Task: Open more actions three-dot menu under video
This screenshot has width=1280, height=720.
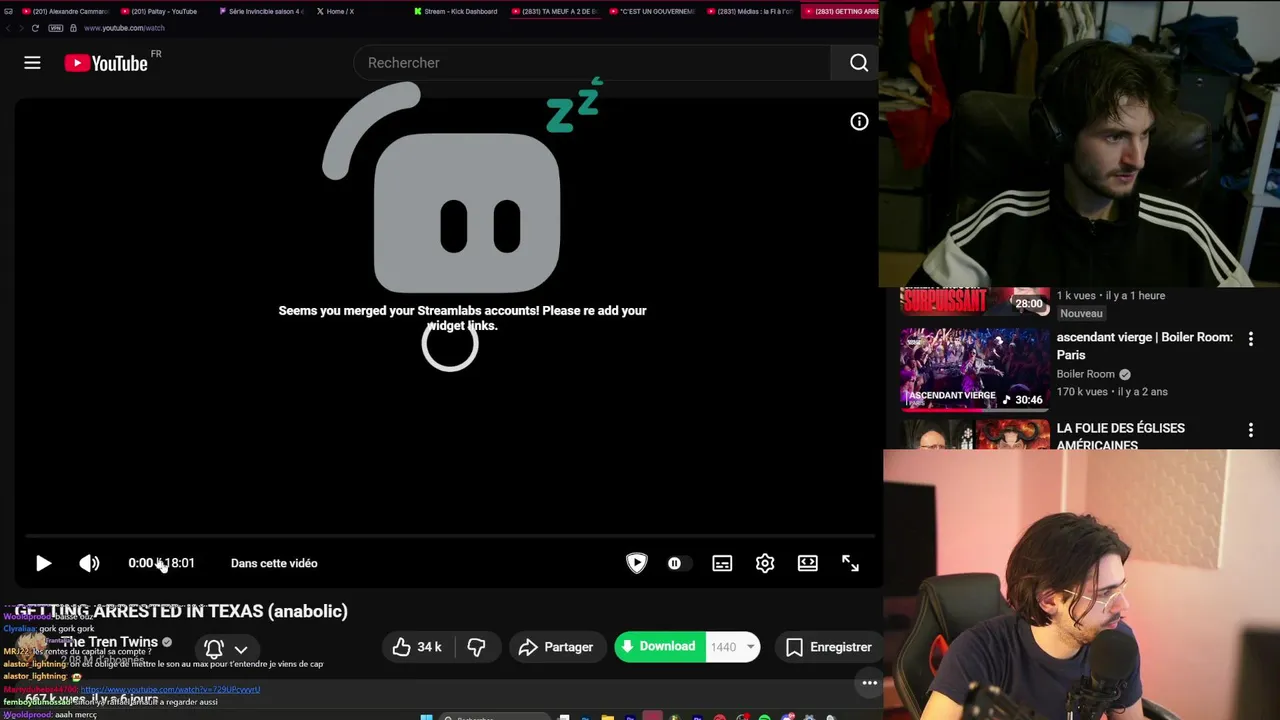Action: click(x=870, y=683)
